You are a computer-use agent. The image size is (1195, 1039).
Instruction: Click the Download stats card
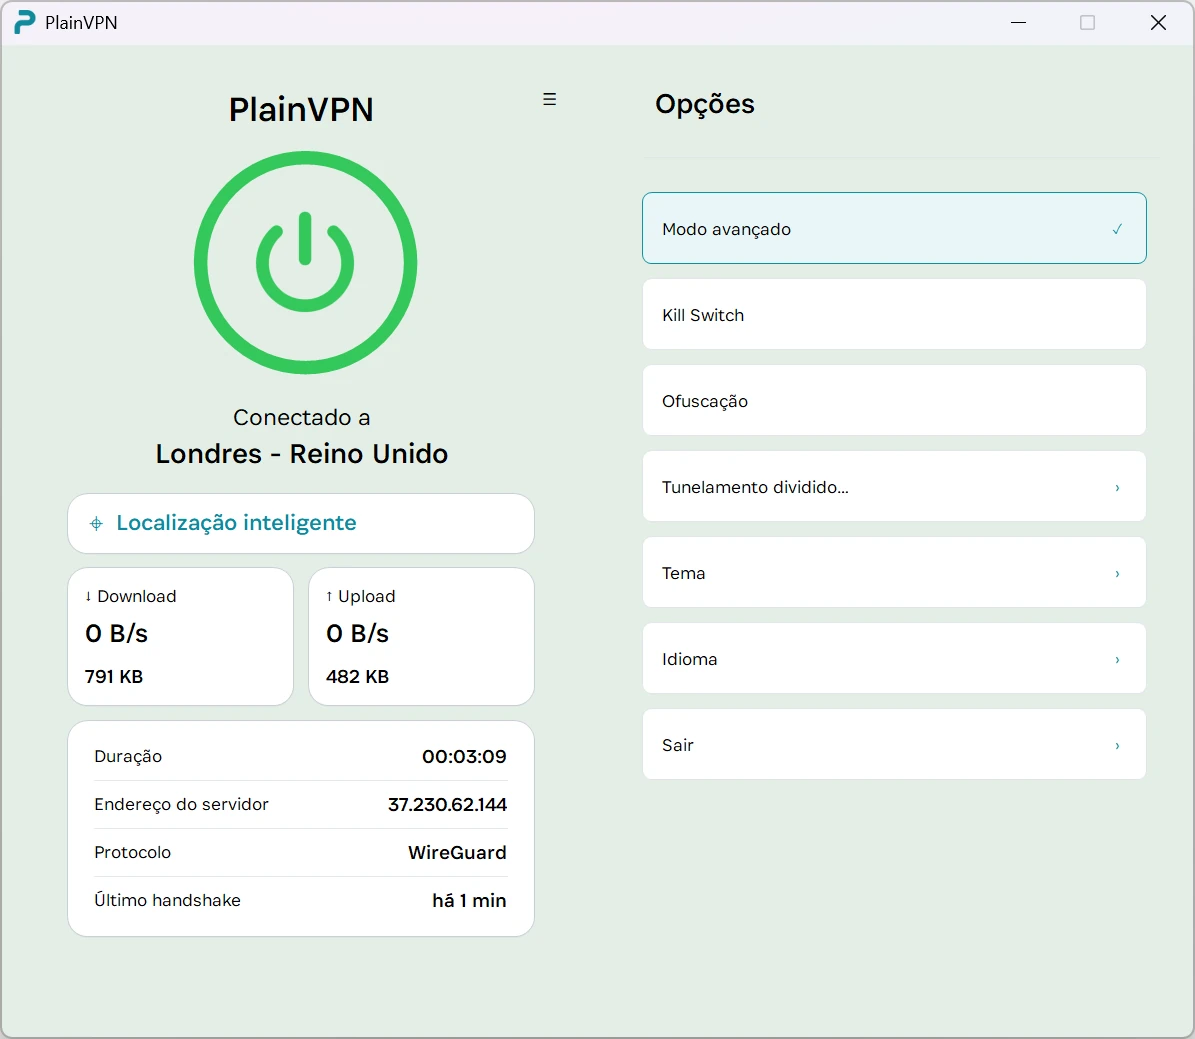[181, 637]
